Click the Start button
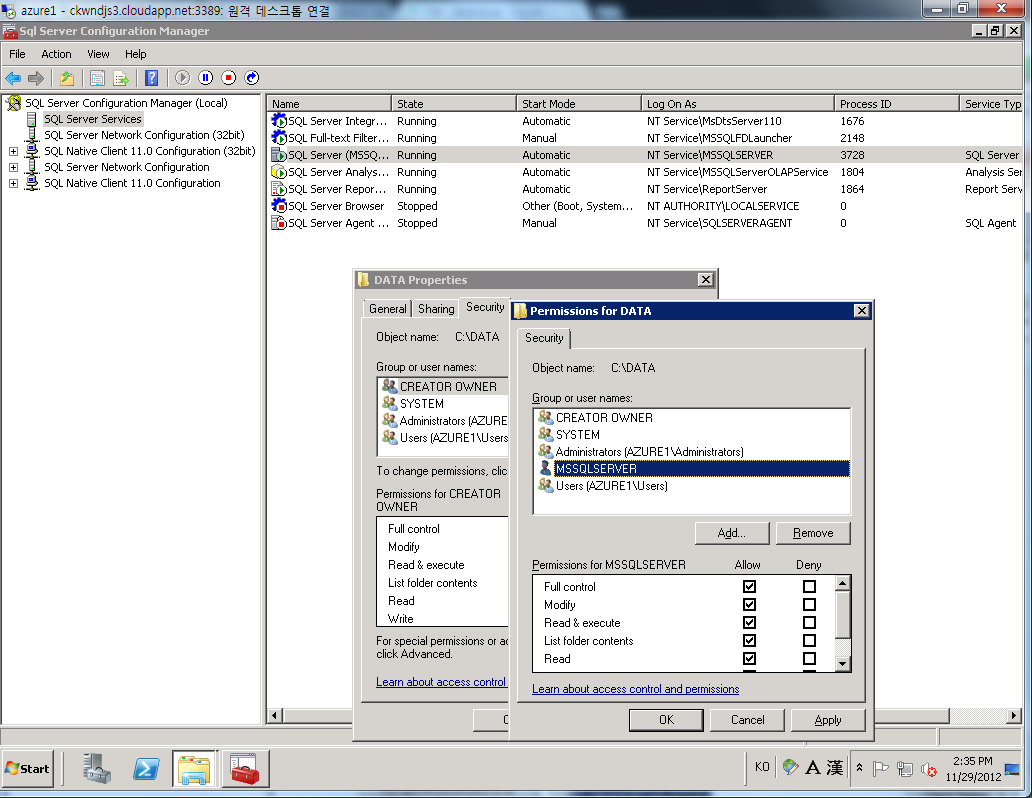The image size is (1032, 798). coord(27,768)
